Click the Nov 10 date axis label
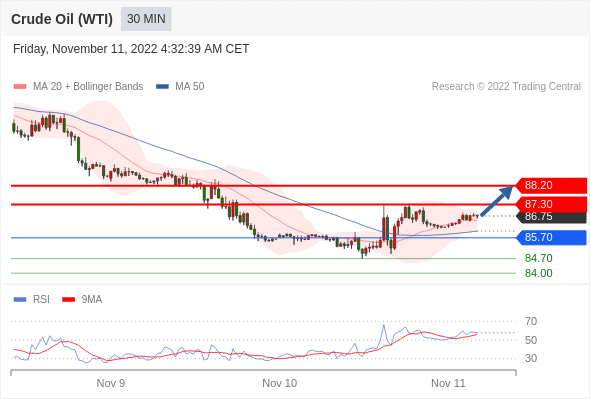This screenshot has width=590, height=400. coord(280,383)
